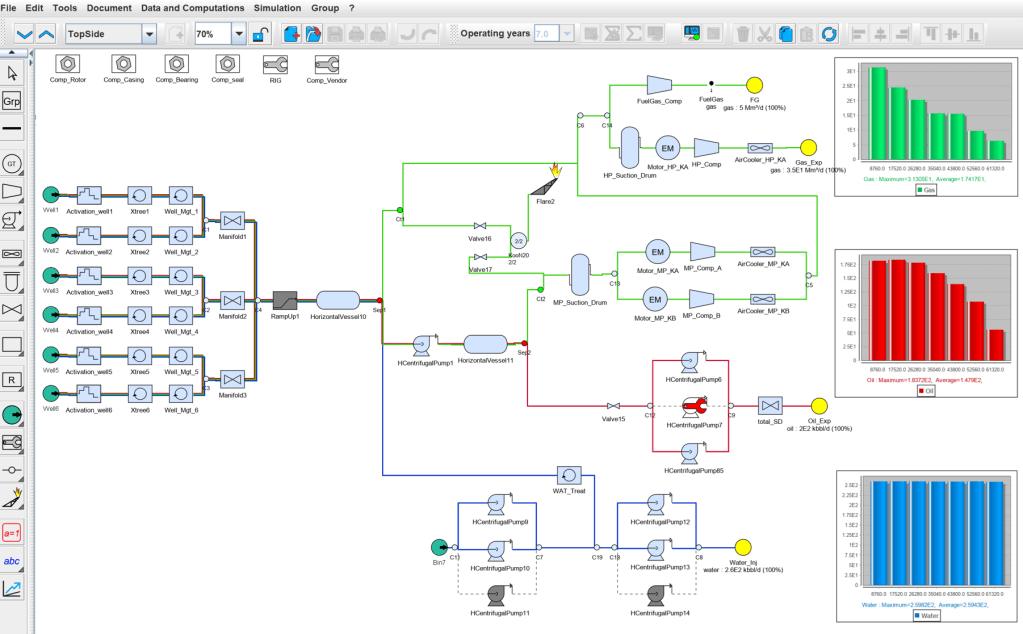Image resolution: width=1023 pixels, height=634 pixels.
Task: Expand the gas turbine GT palette submenu
Action: 13,163
